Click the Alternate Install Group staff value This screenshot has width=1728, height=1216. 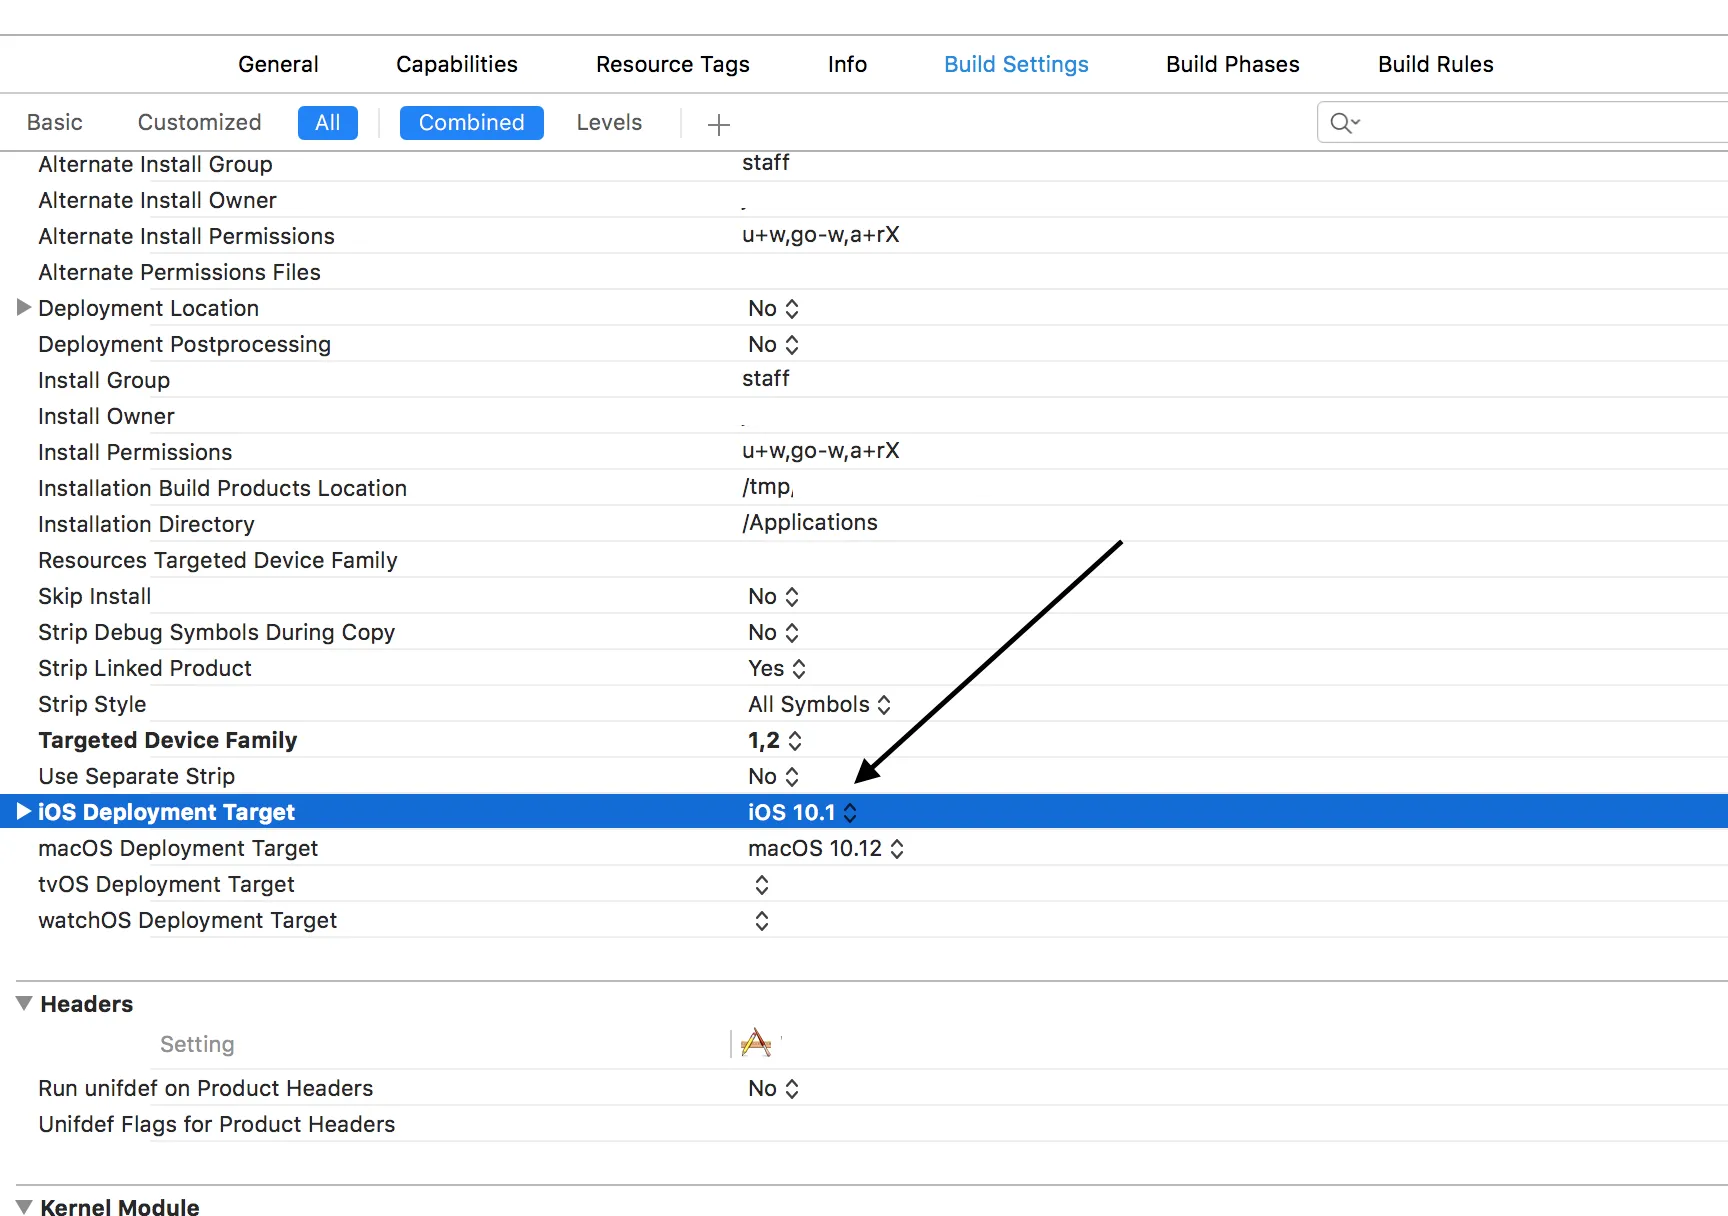click(766, 162)
